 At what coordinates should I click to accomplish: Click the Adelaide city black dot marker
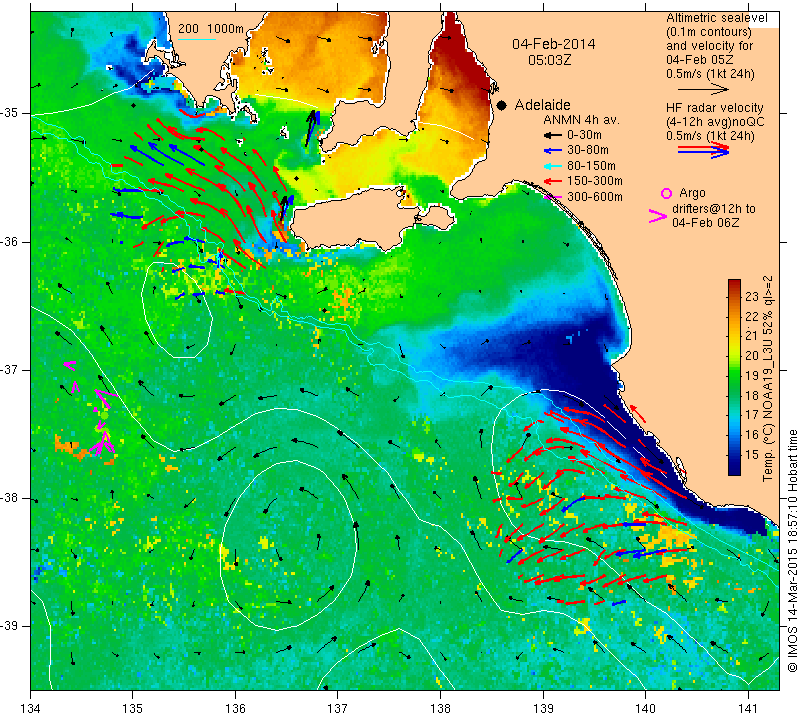point(502,106)
